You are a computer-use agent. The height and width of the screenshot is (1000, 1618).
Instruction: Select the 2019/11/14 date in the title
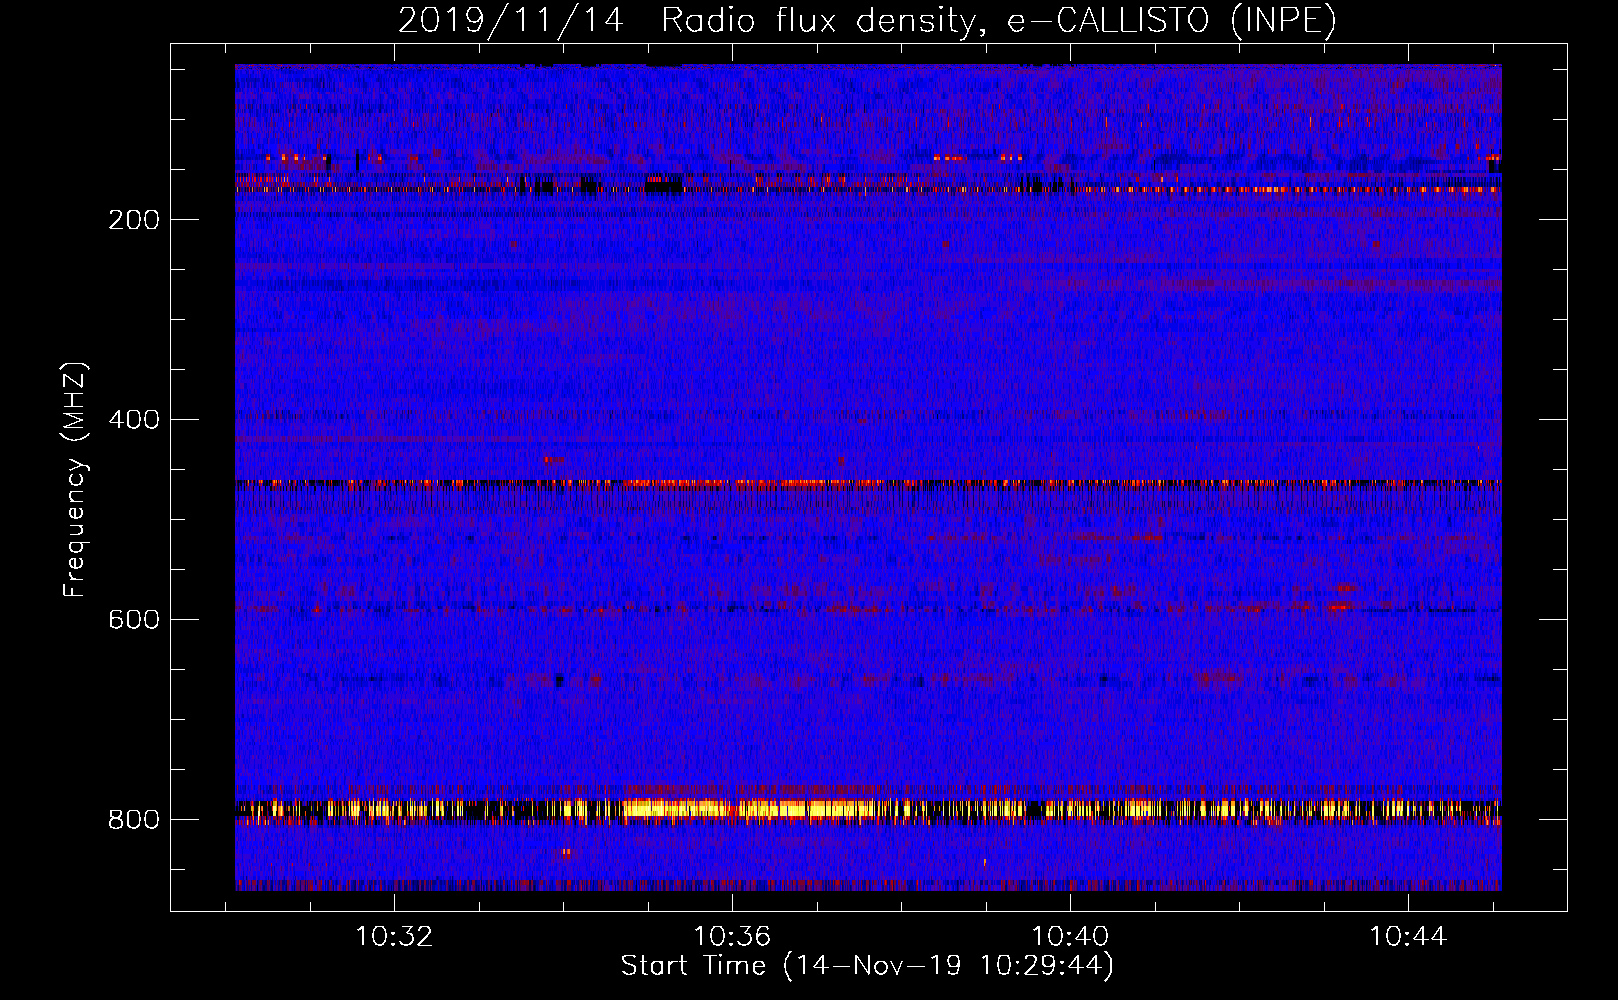511,20
